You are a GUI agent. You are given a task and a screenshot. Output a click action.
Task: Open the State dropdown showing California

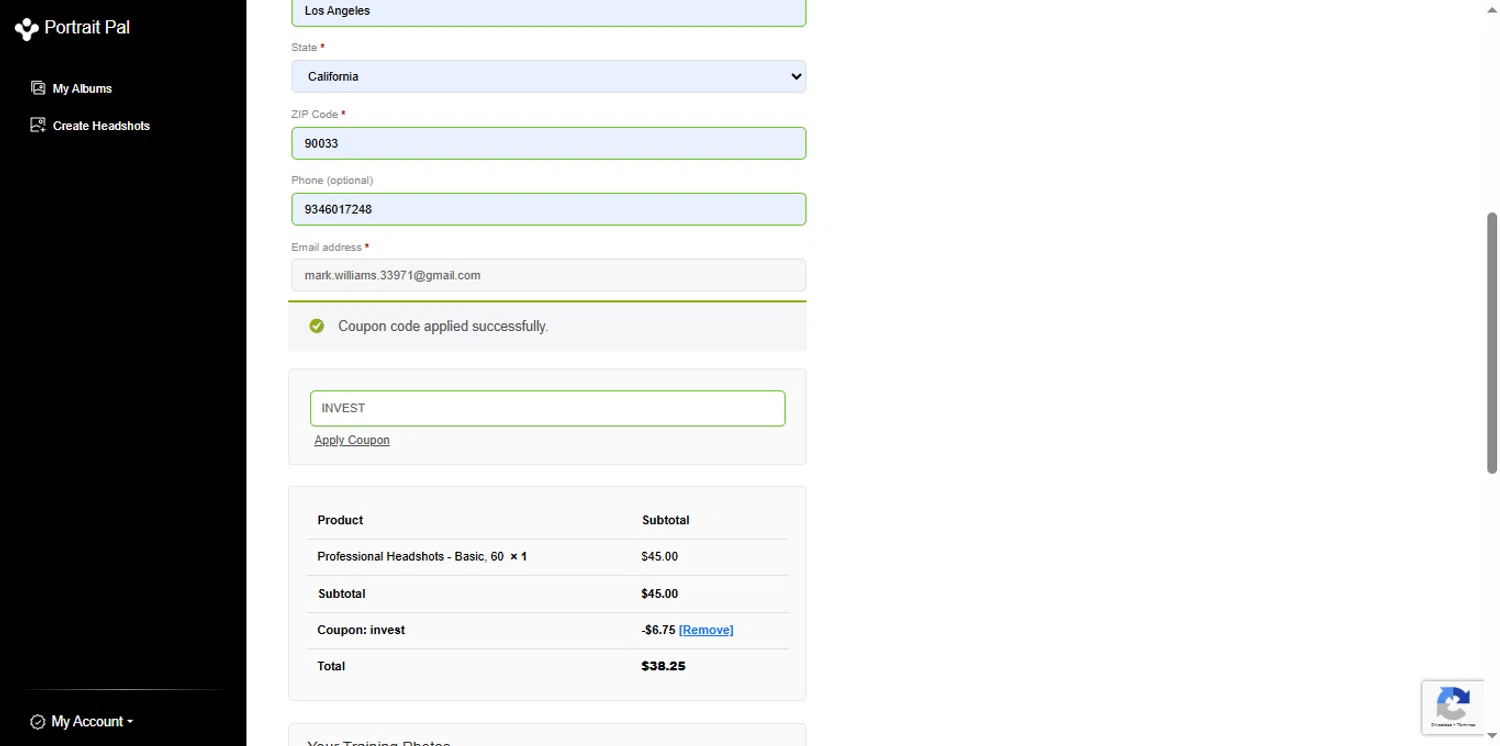point(548,76)
